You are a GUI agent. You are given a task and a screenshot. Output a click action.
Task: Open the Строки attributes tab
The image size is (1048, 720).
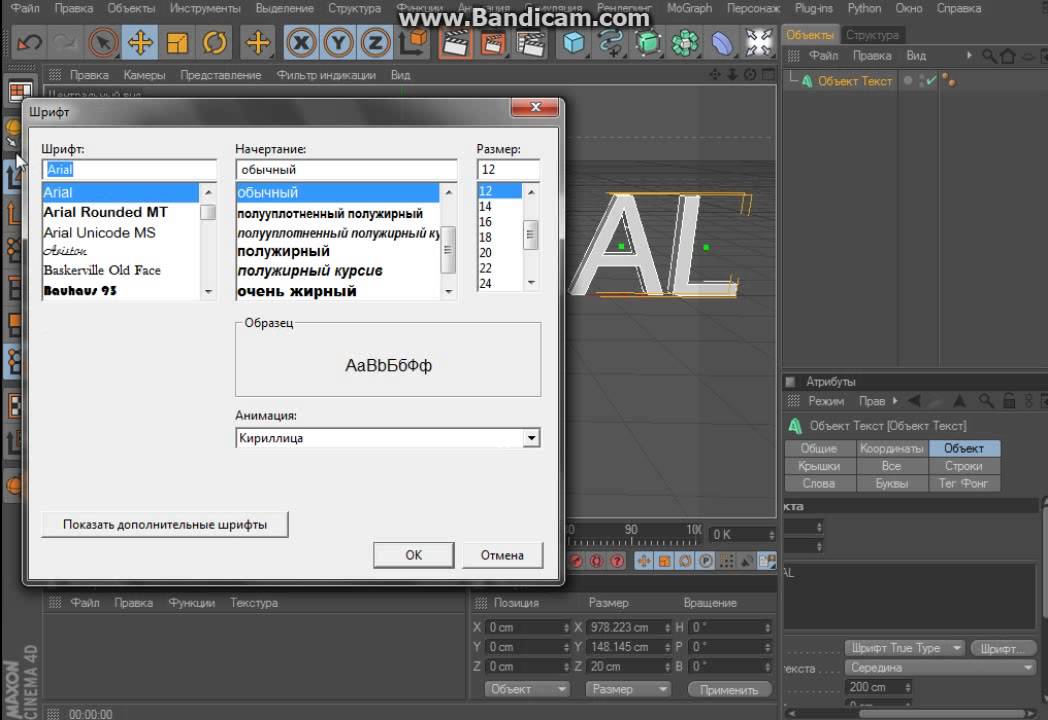point(964,466)
